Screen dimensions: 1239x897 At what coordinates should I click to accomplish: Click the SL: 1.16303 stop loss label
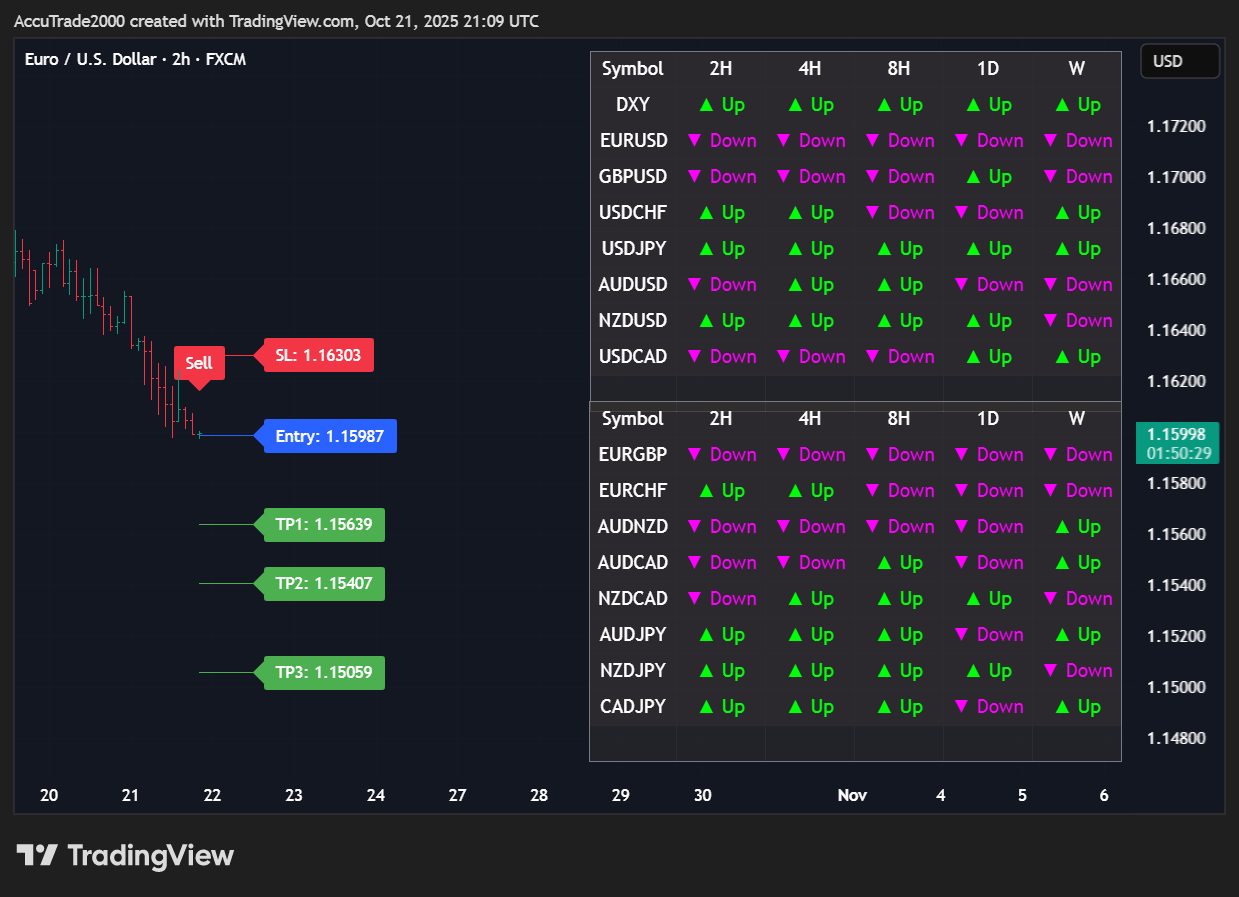318,355
